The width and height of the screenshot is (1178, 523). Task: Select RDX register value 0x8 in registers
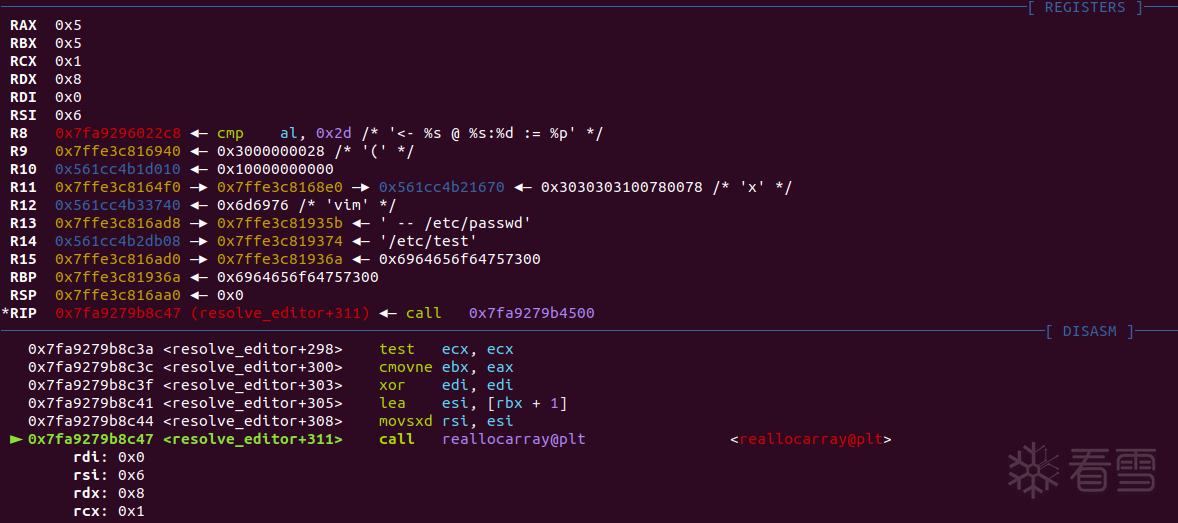[68, 80]
